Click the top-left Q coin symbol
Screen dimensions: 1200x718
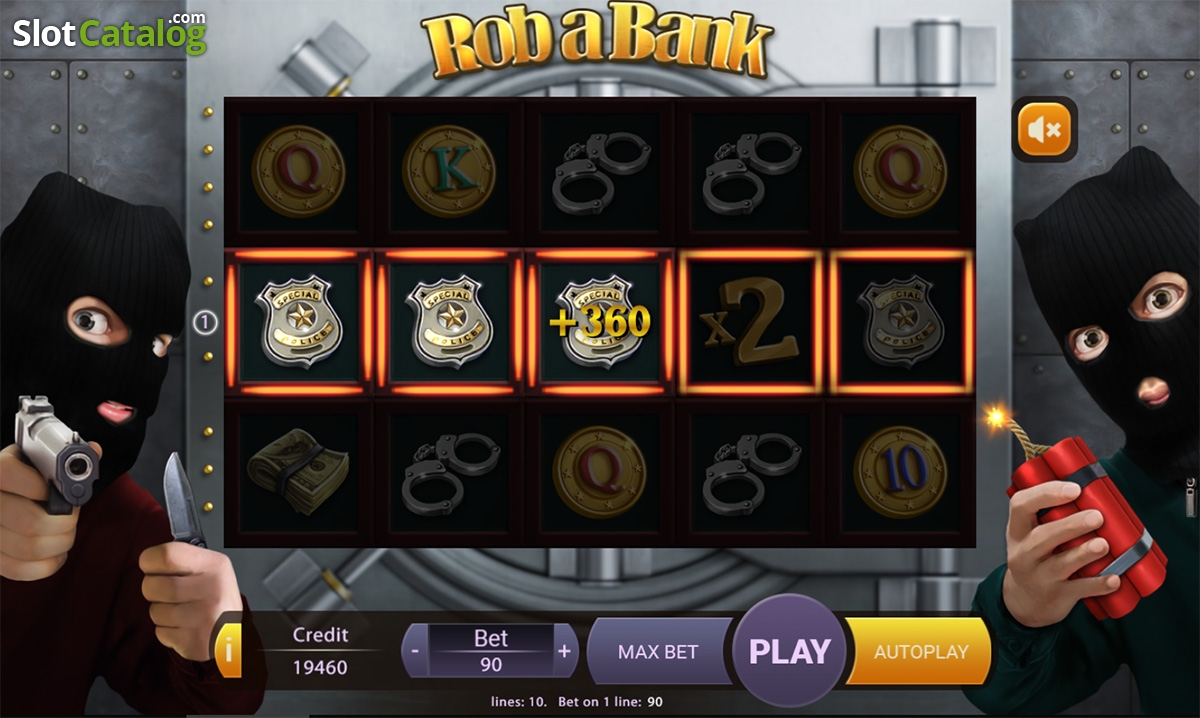pos(299,171)
